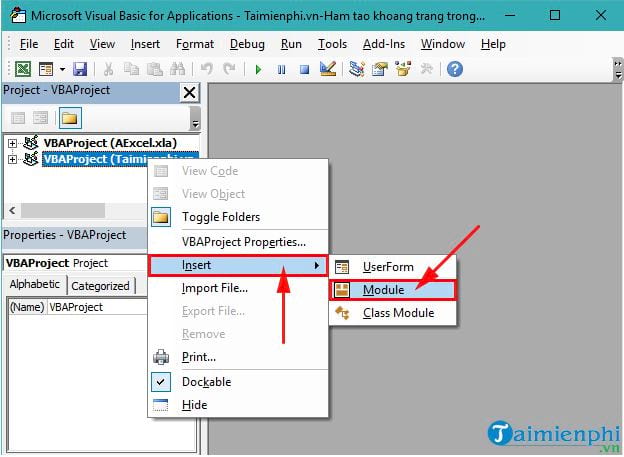Click the Break pause toolbar icon
Image resolution: width=624 pixels, height=457 pixels.
[x=281, y=70]
